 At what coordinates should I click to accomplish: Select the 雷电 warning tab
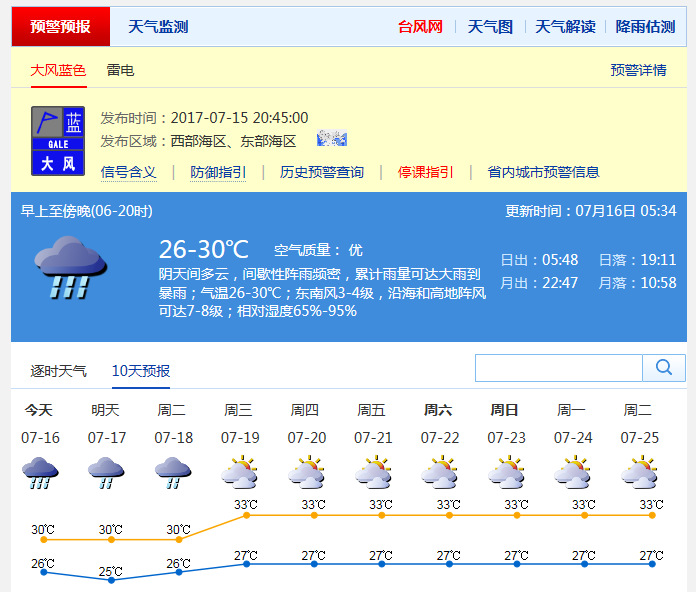(120, 70)
